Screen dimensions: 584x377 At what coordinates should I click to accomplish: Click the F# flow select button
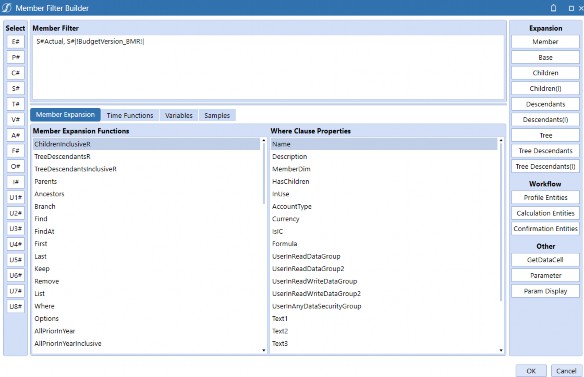tap(15, 151)
